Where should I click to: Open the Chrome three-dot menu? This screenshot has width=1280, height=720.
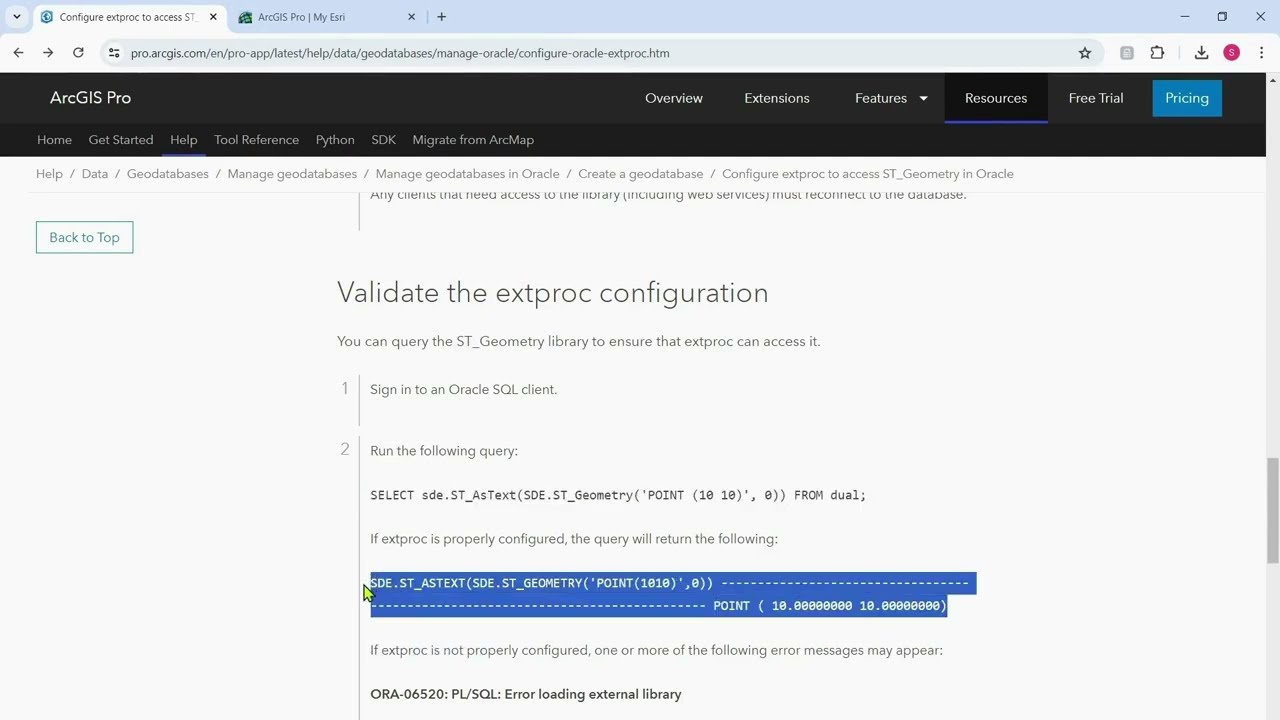tap(1262, 53)
